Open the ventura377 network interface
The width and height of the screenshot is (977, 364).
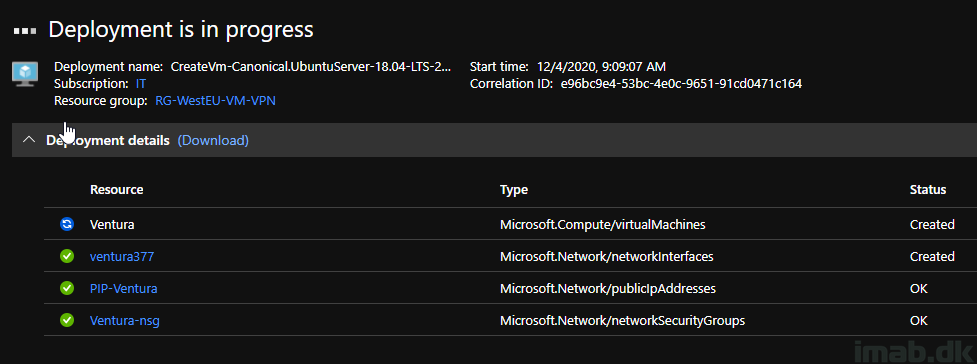tap(122, 256)
